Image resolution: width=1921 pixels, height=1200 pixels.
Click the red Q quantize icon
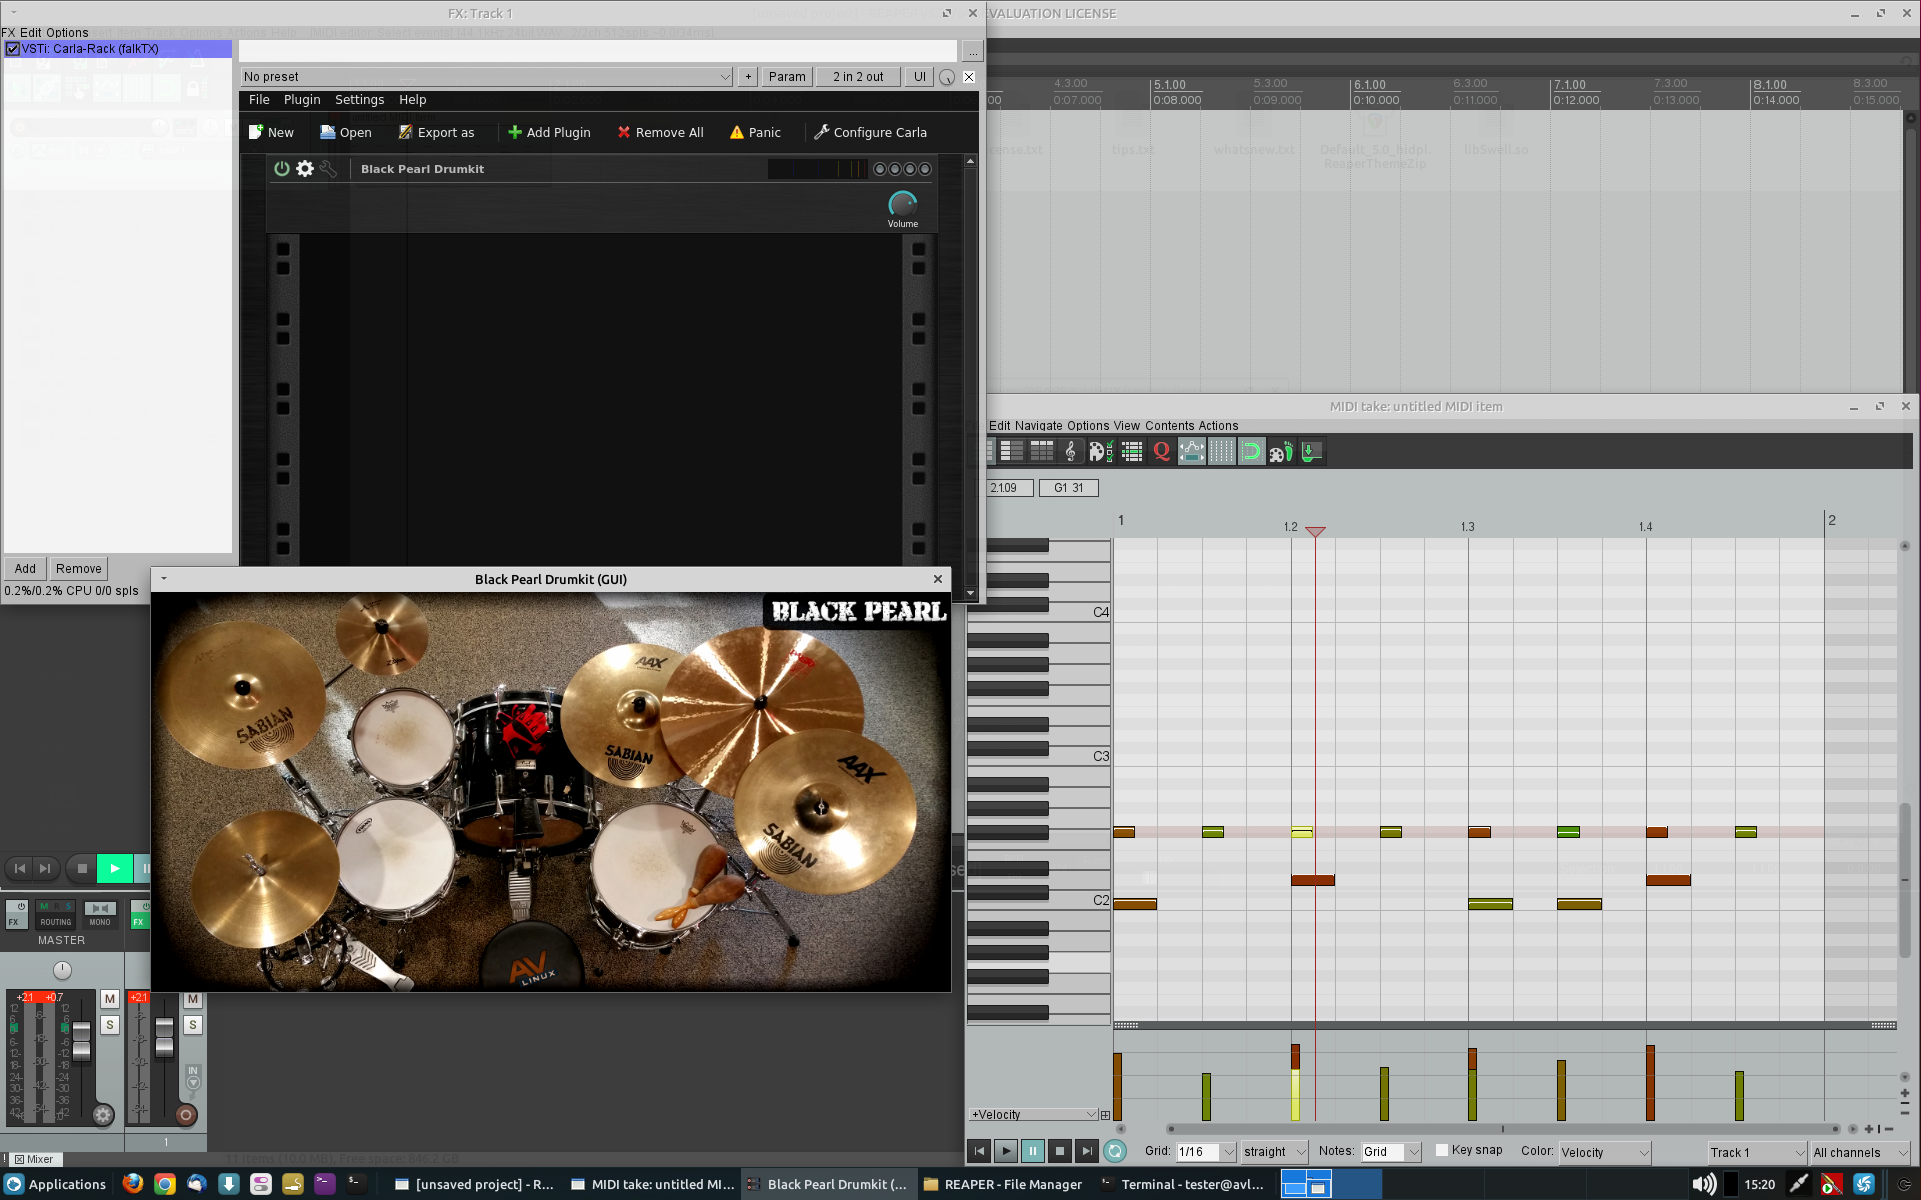[x=1161, y=452]
